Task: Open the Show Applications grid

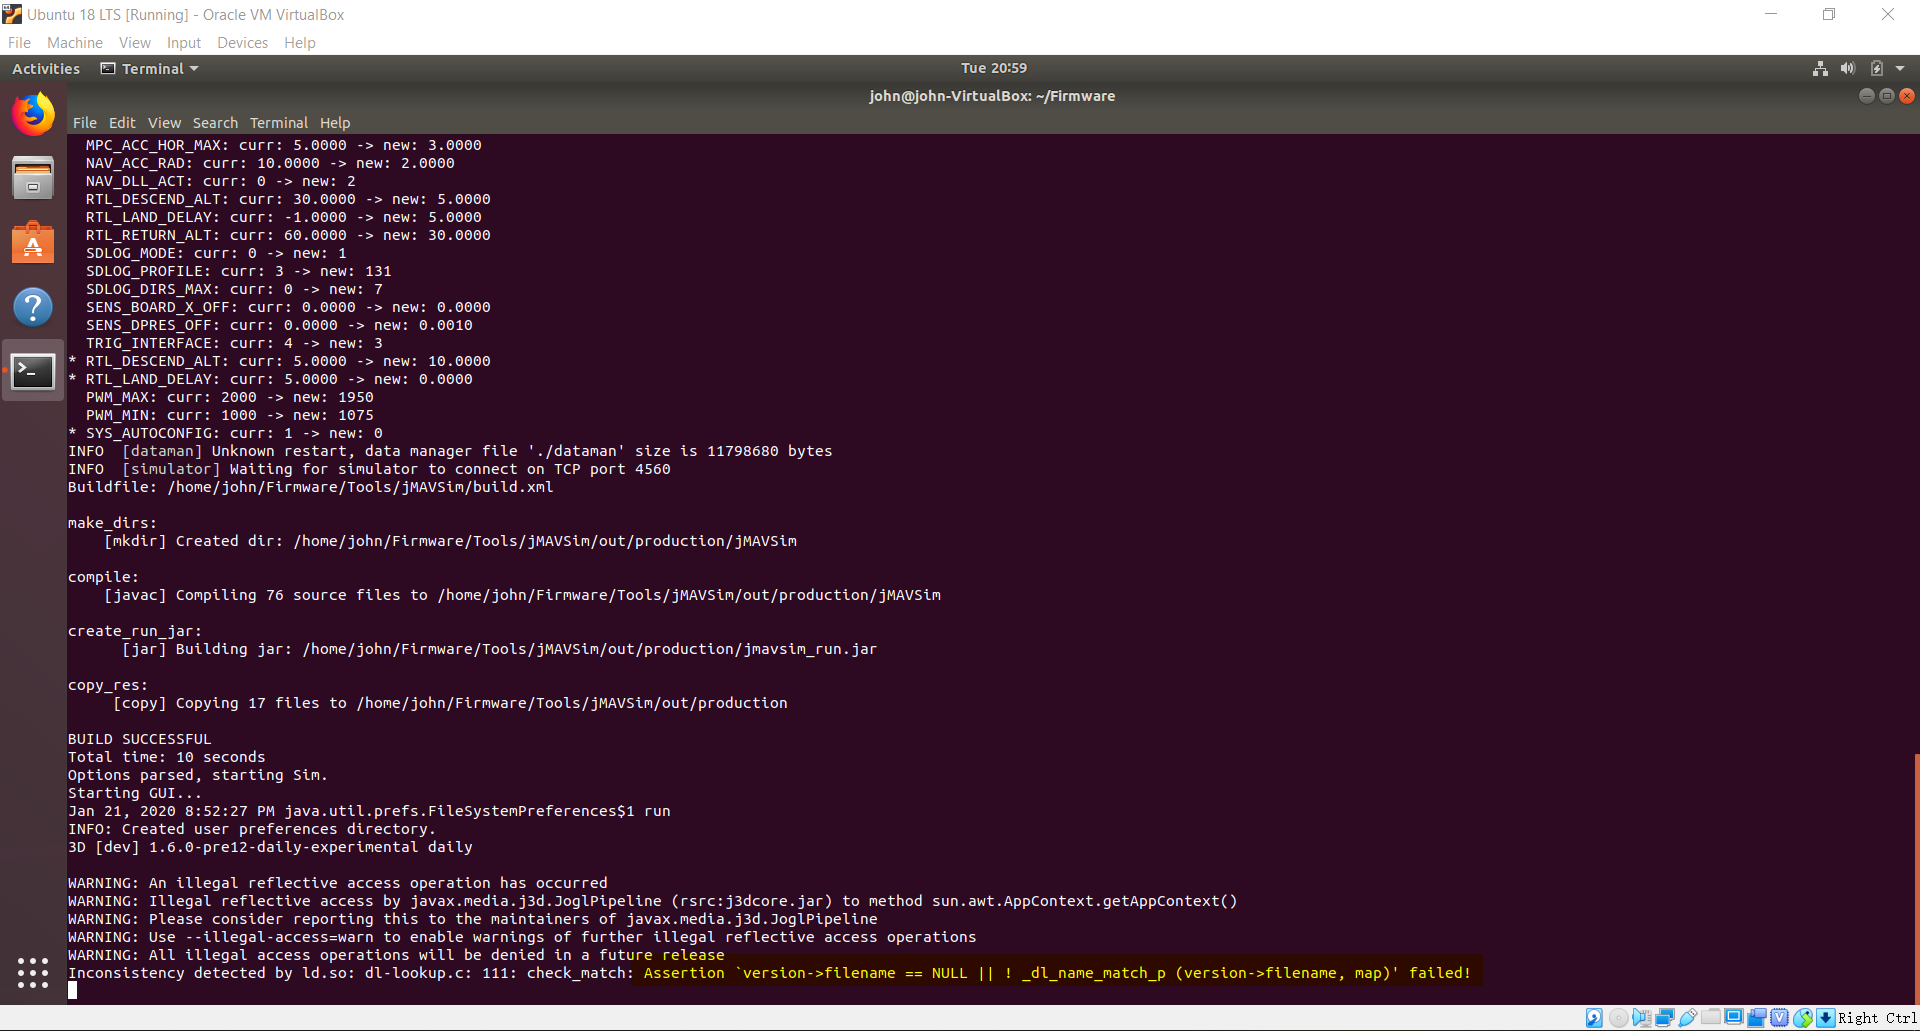Action: click(x=33, y=973)
